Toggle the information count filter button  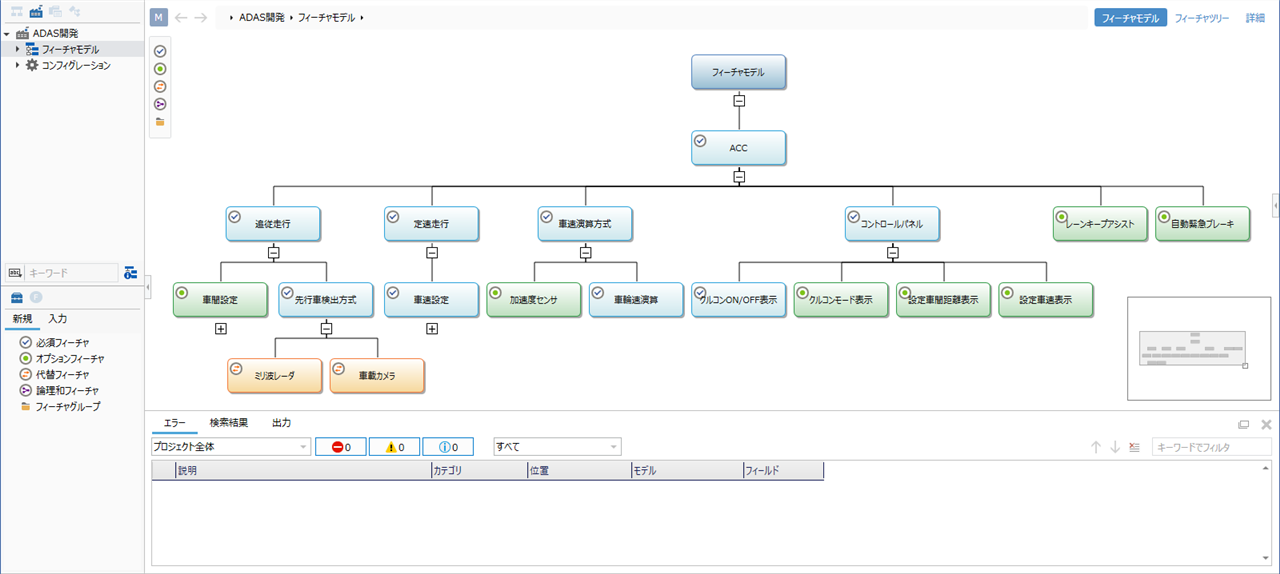[x=448, y=447]
